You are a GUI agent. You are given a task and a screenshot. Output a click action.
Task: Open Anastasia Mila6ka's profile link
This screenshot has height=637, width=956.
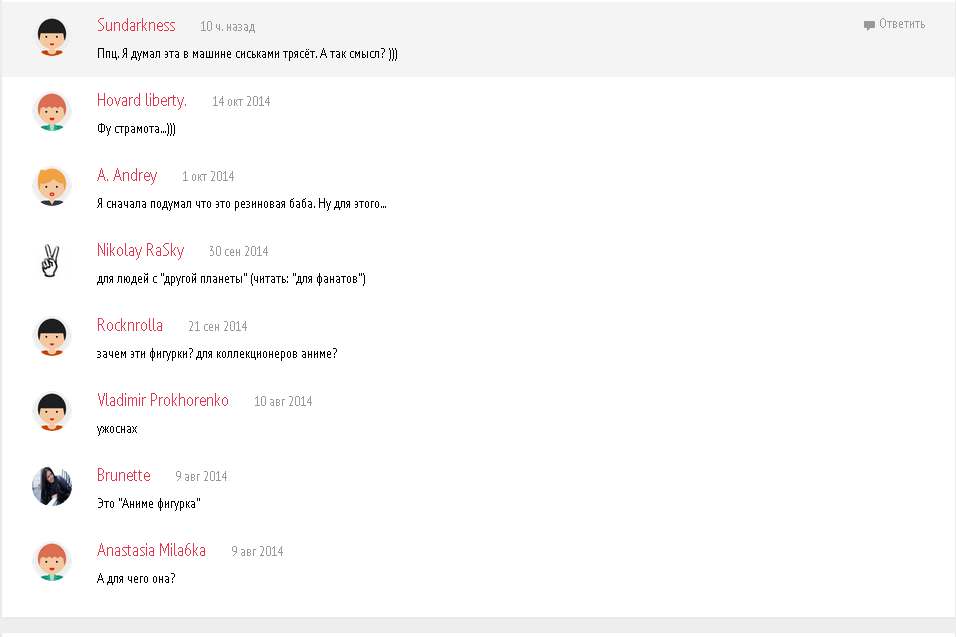[151, 550]
